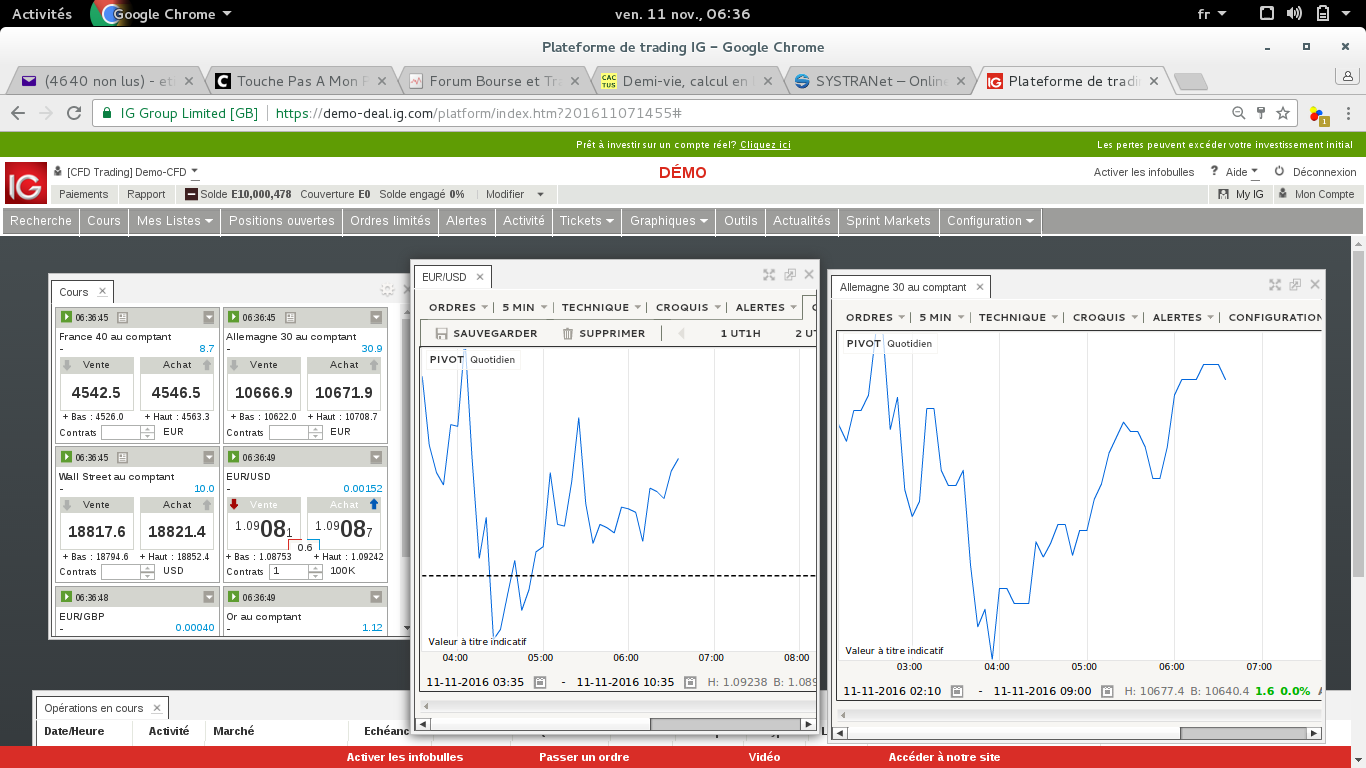Open end date calendar in EUR/USD chart
The height and width of the screenshot is (768, 1366).
pos(690,682)
